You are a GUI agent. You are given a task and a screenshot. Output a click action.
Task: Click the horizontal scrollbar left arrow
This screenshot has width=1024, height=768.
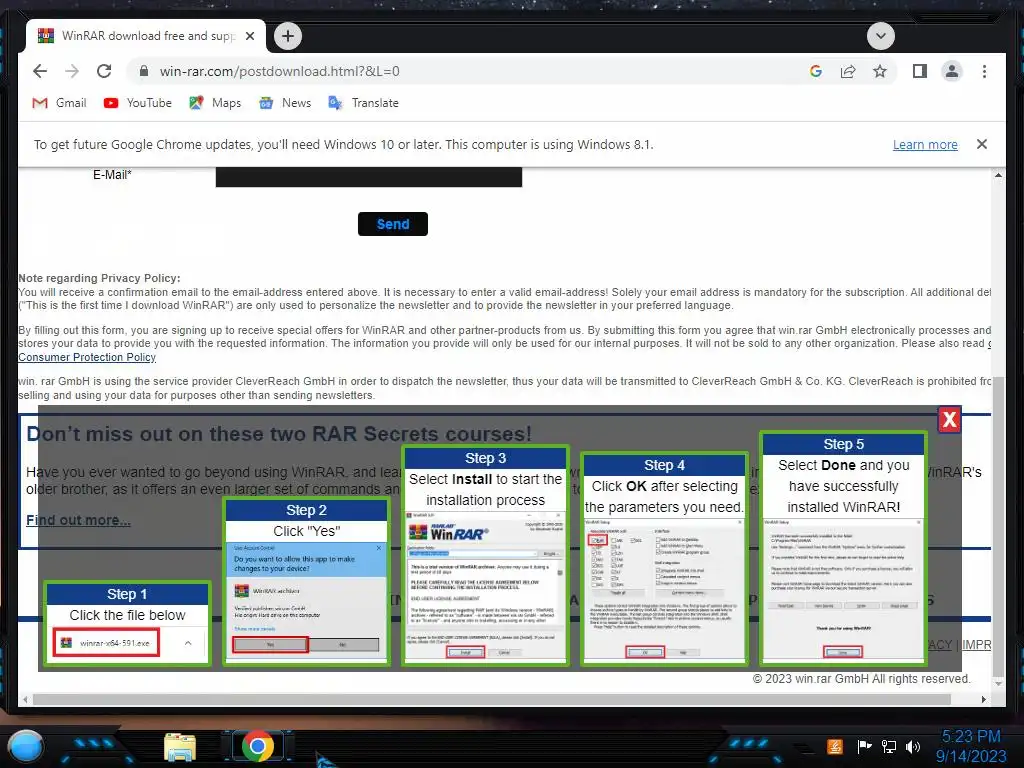coord(25,699)
